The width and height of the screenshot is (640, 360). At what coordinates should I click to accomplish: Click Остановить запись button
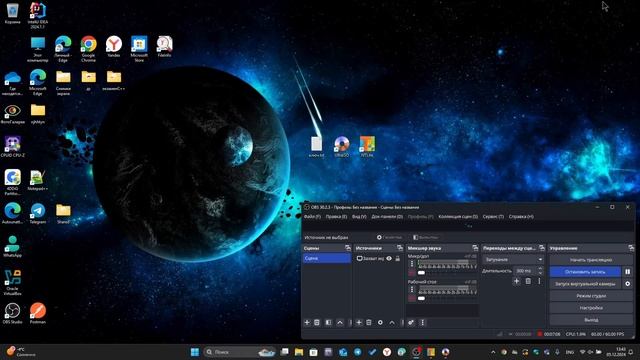coord(585,271)
